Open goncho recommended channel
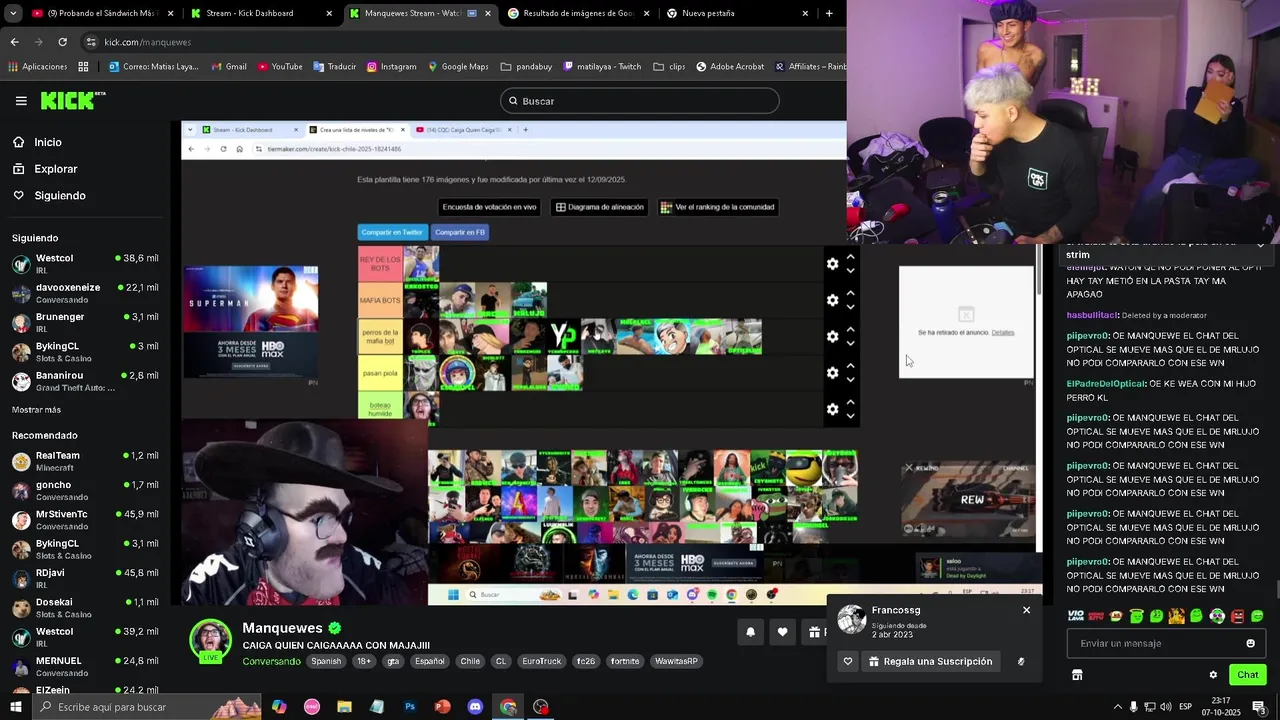Viewport: 1280px width, 720px height. point(85,490)
